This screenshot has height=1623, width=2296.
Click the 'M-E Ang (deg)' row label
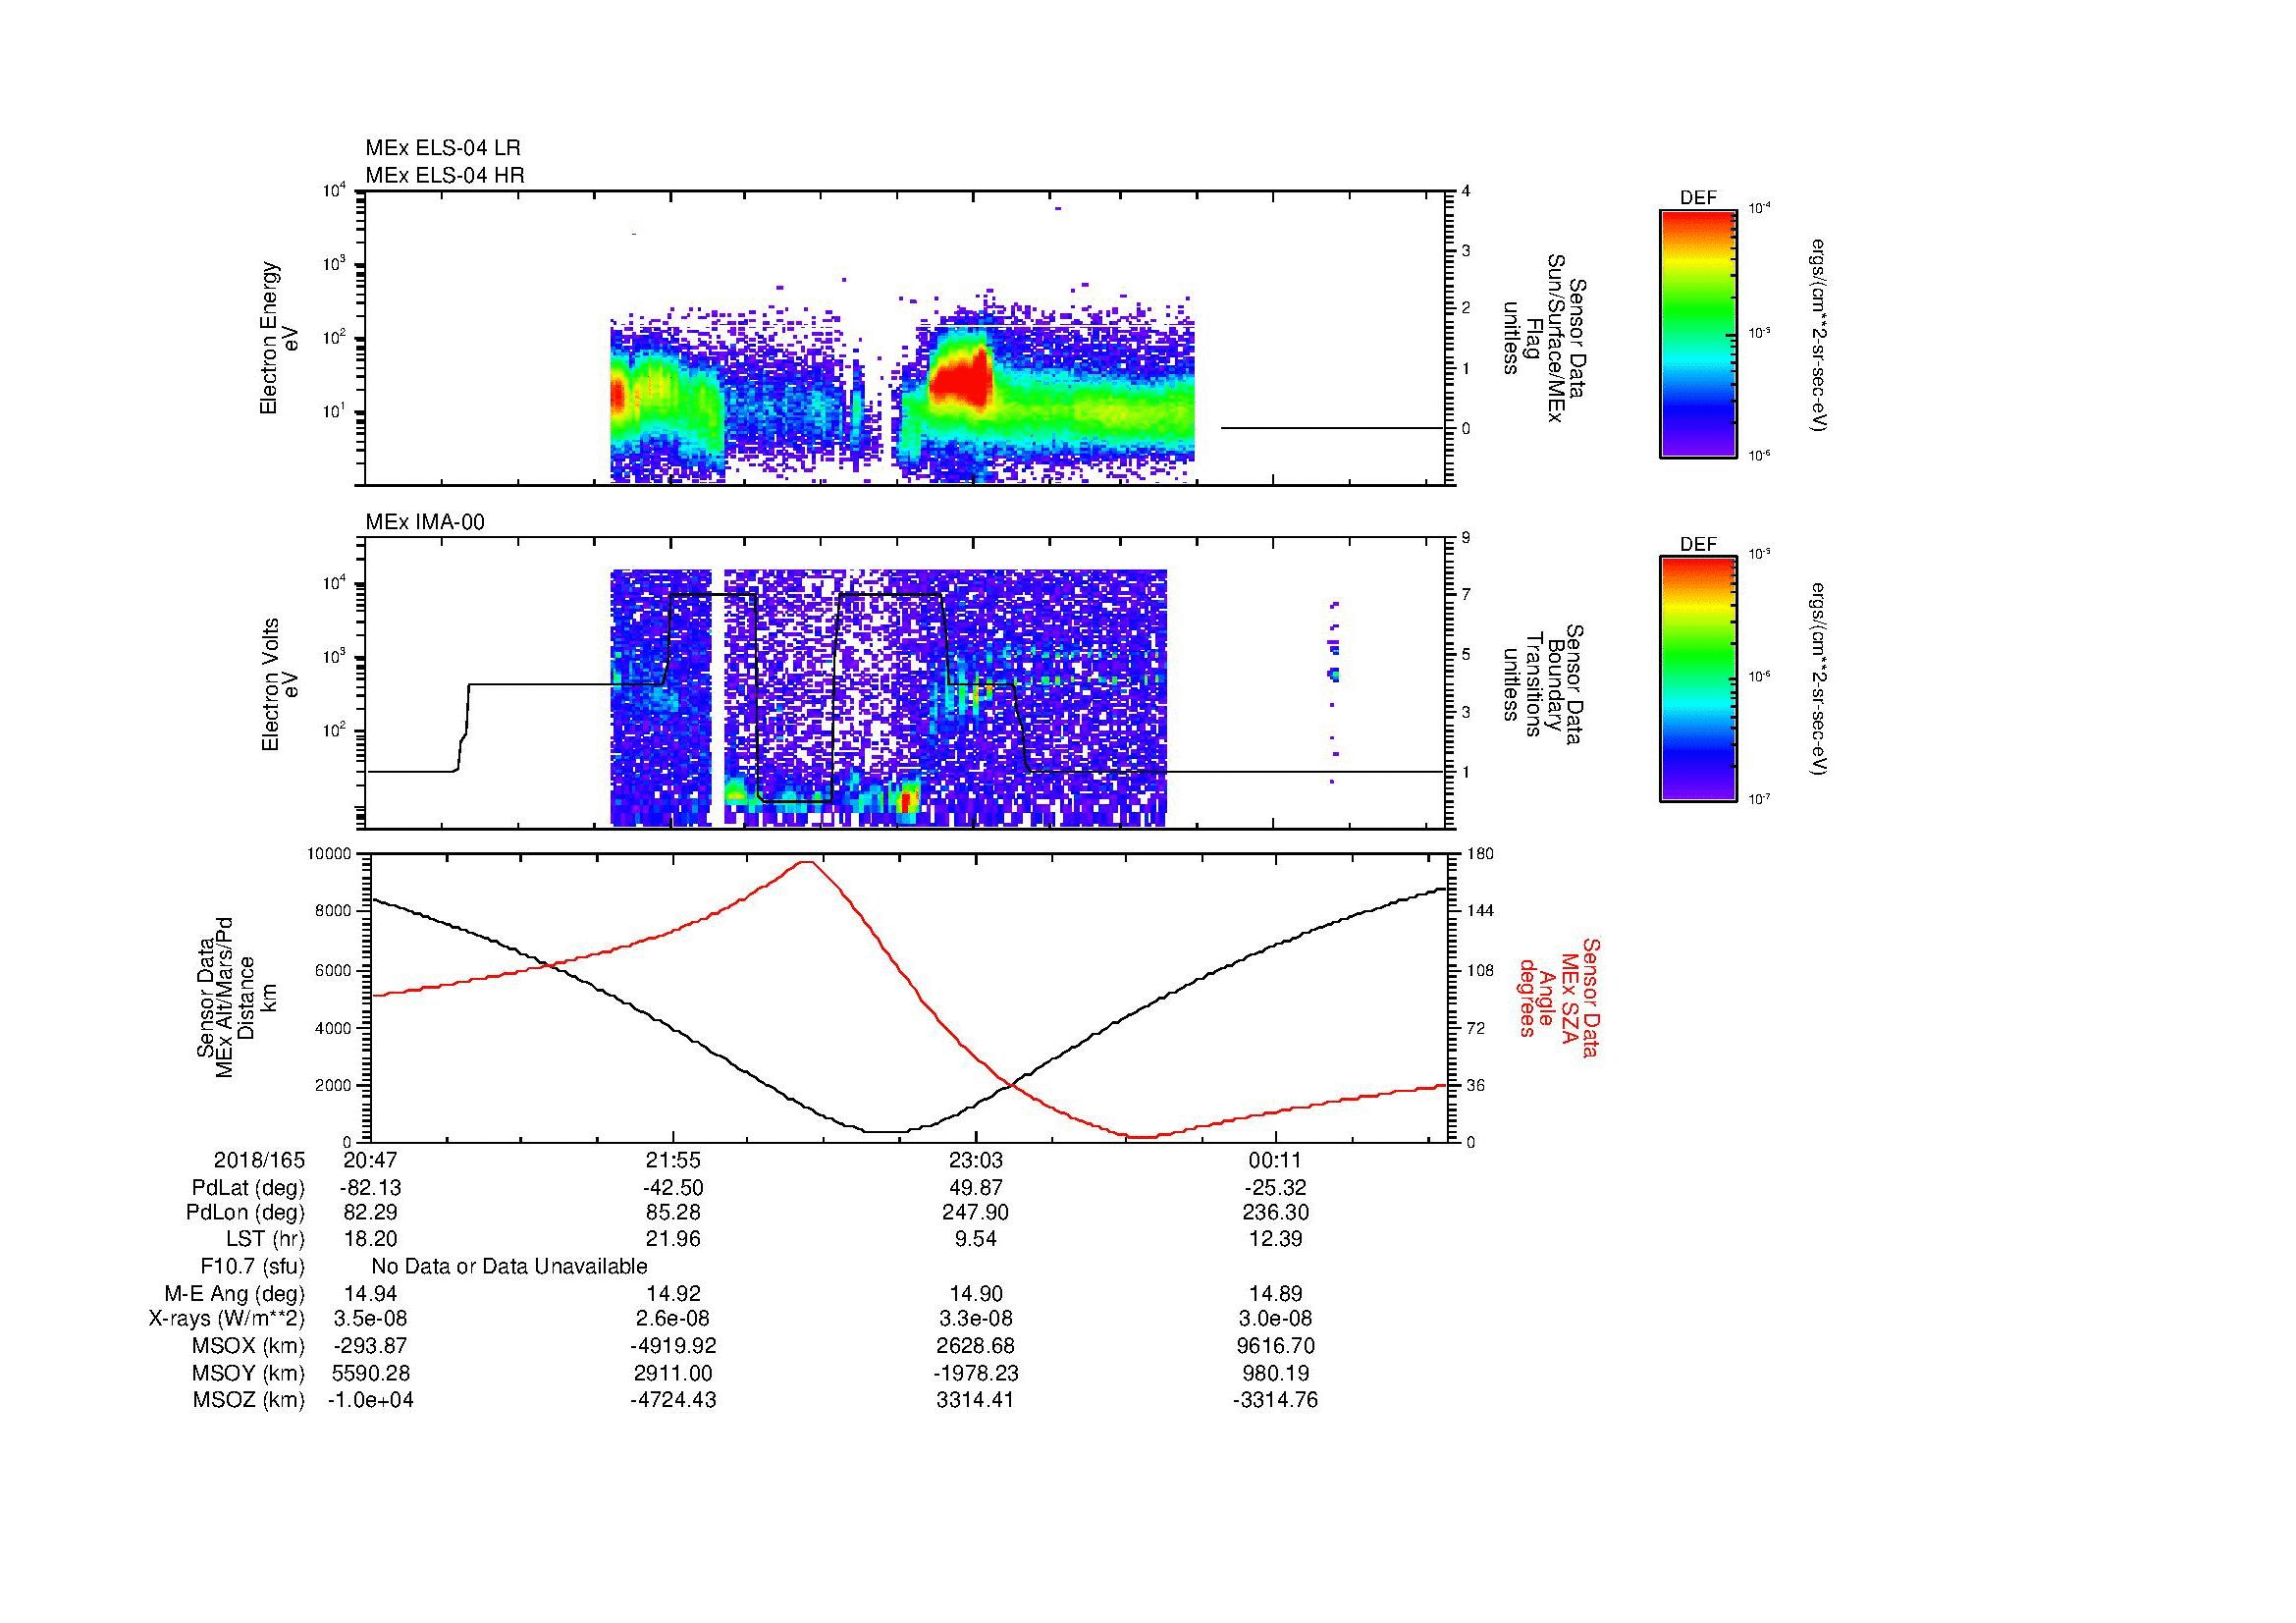coord(235,1293)
